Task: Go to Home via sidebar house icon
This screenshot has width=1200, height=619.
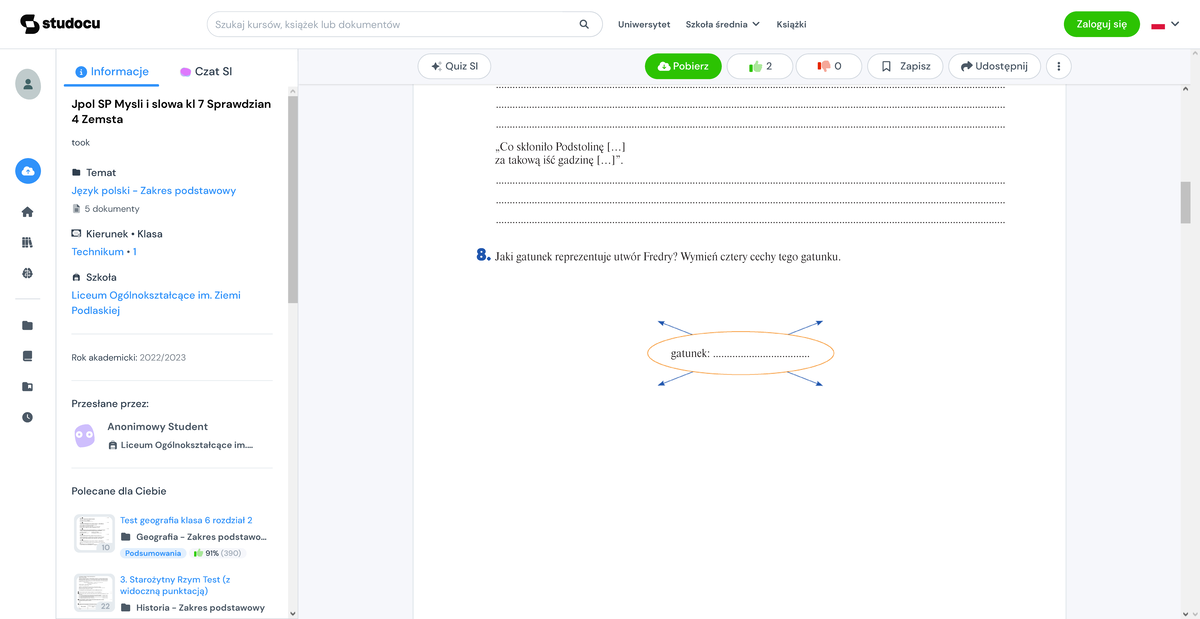Action: coord(27,212)
